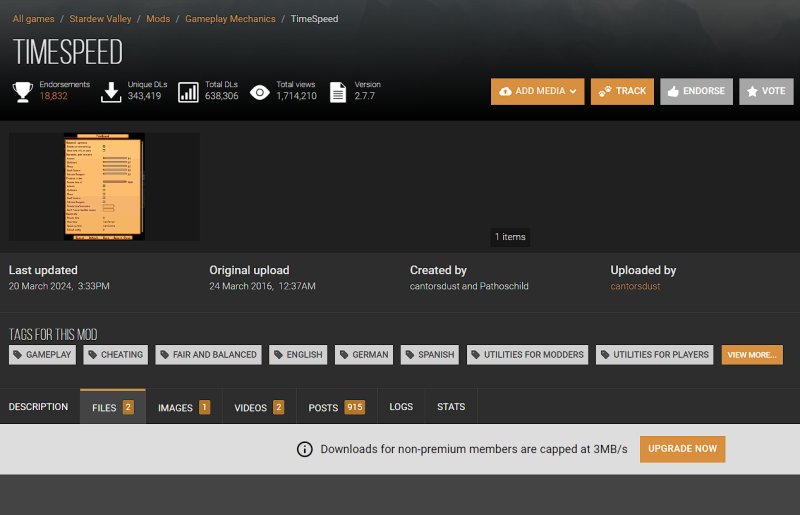800x515 pixels.
Task: Open the Gameplay Mechanics breadcrumb link
Action: coord(230,19)
